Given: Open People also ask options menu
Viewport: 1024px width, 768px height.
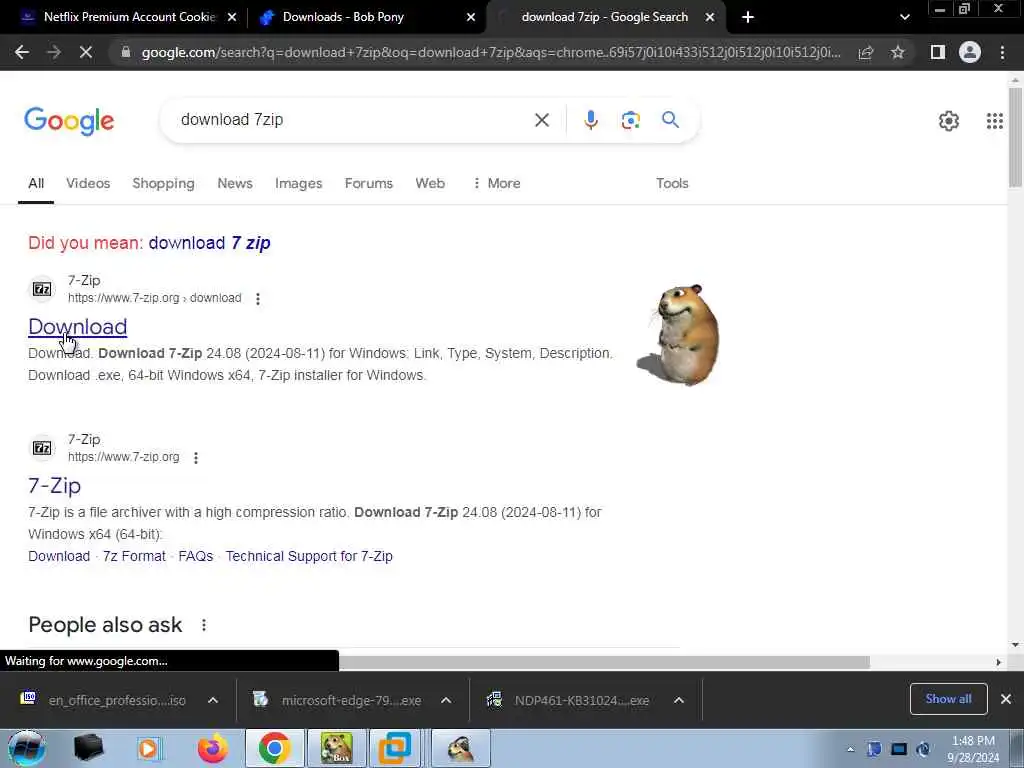Looking at the screenshot, I should (204, 625).
